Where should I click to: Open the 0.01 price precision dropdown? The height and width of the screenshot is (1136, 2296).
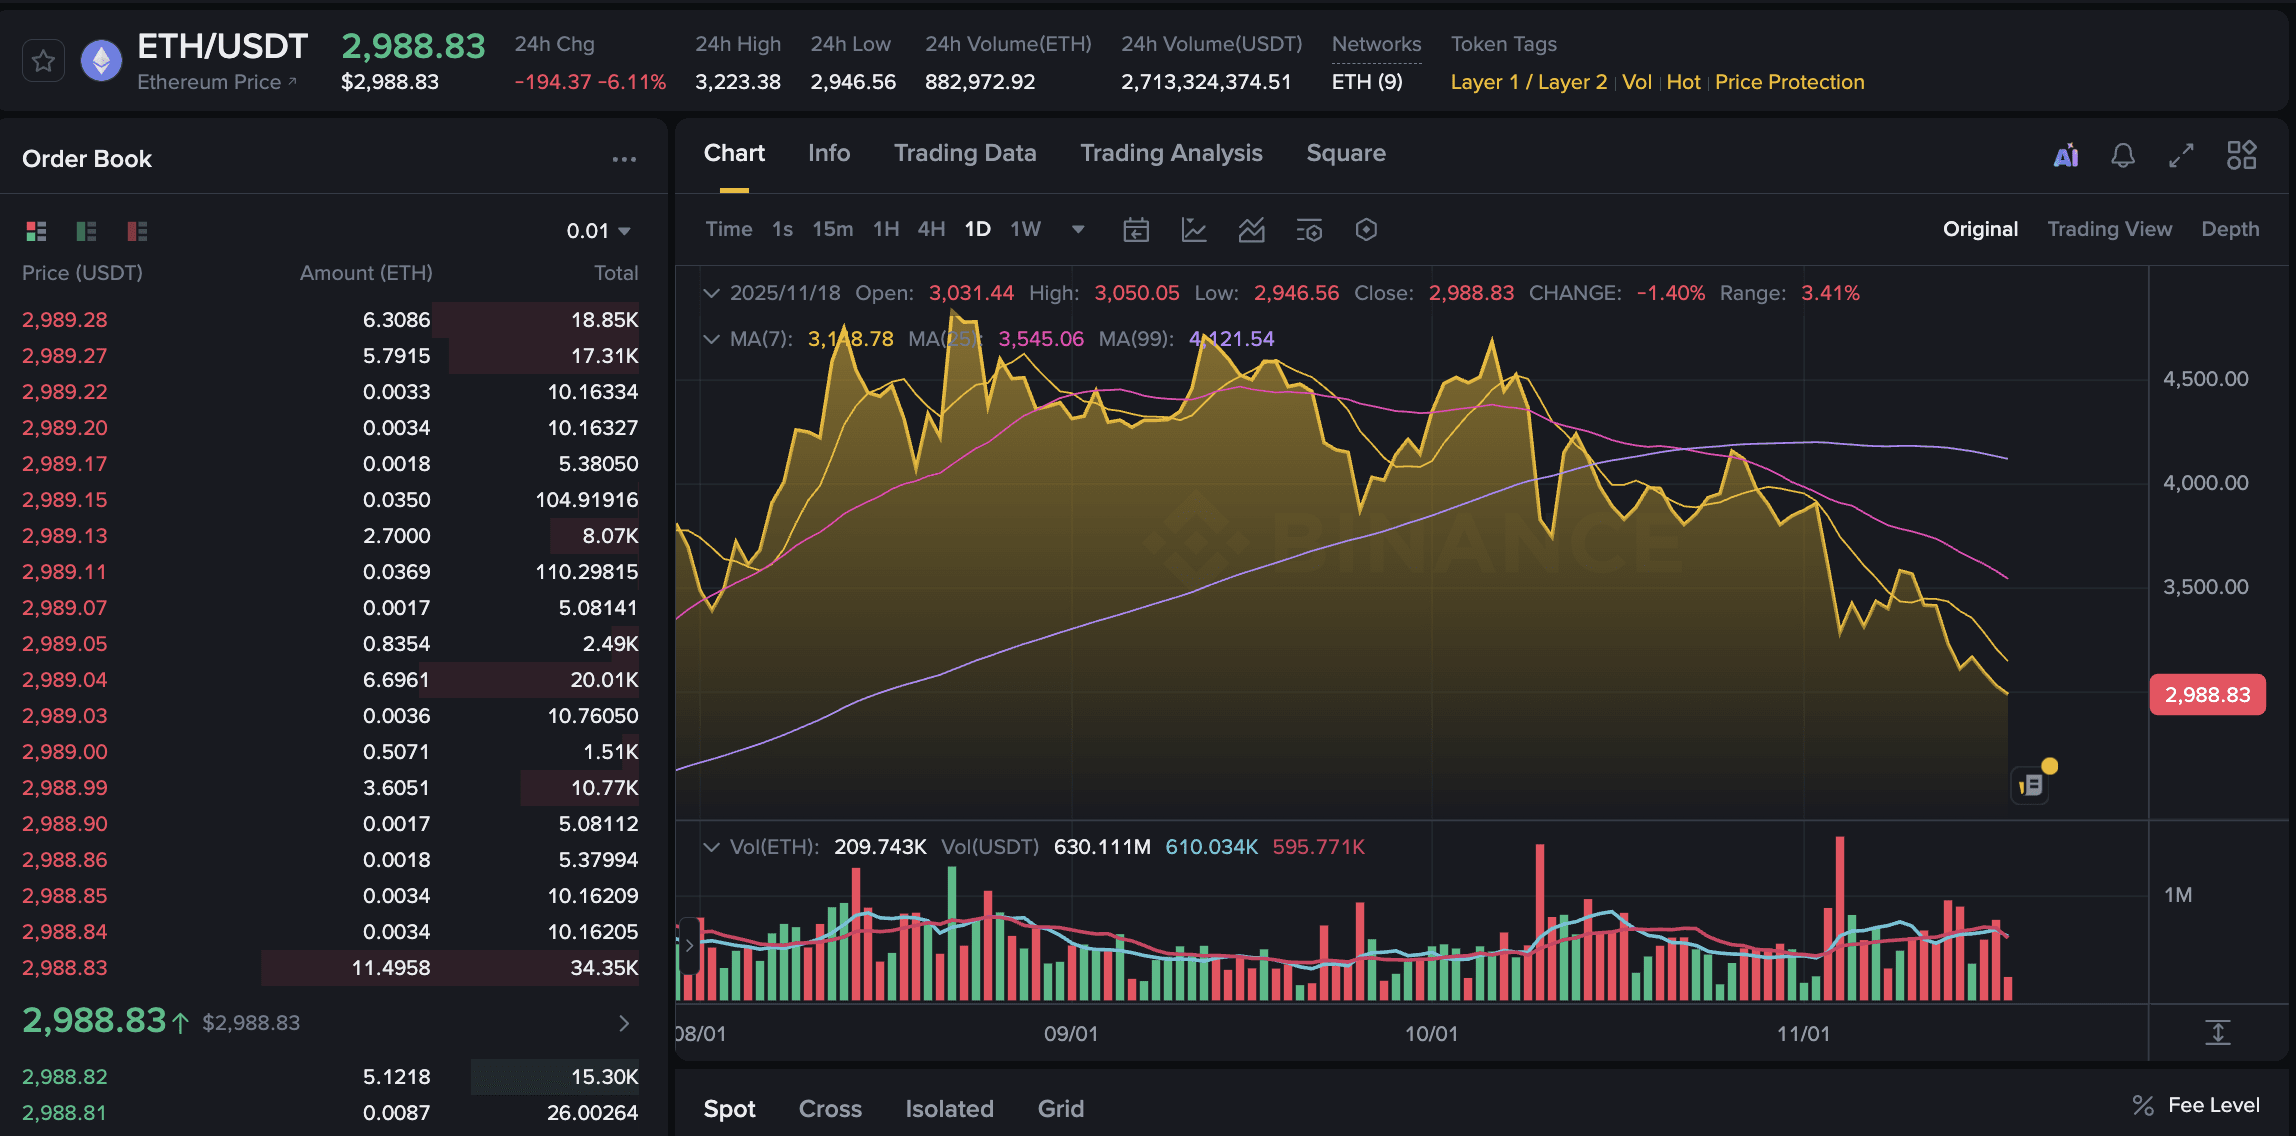(598, 230)
